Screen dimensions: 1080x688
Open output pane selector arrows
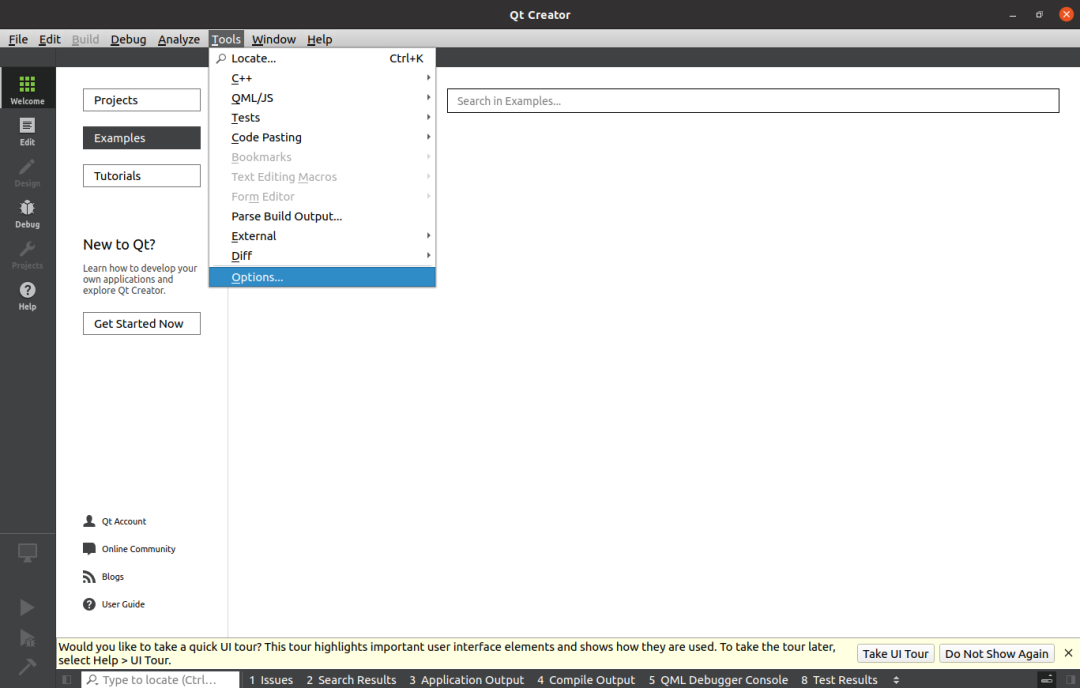pos(896,680)
